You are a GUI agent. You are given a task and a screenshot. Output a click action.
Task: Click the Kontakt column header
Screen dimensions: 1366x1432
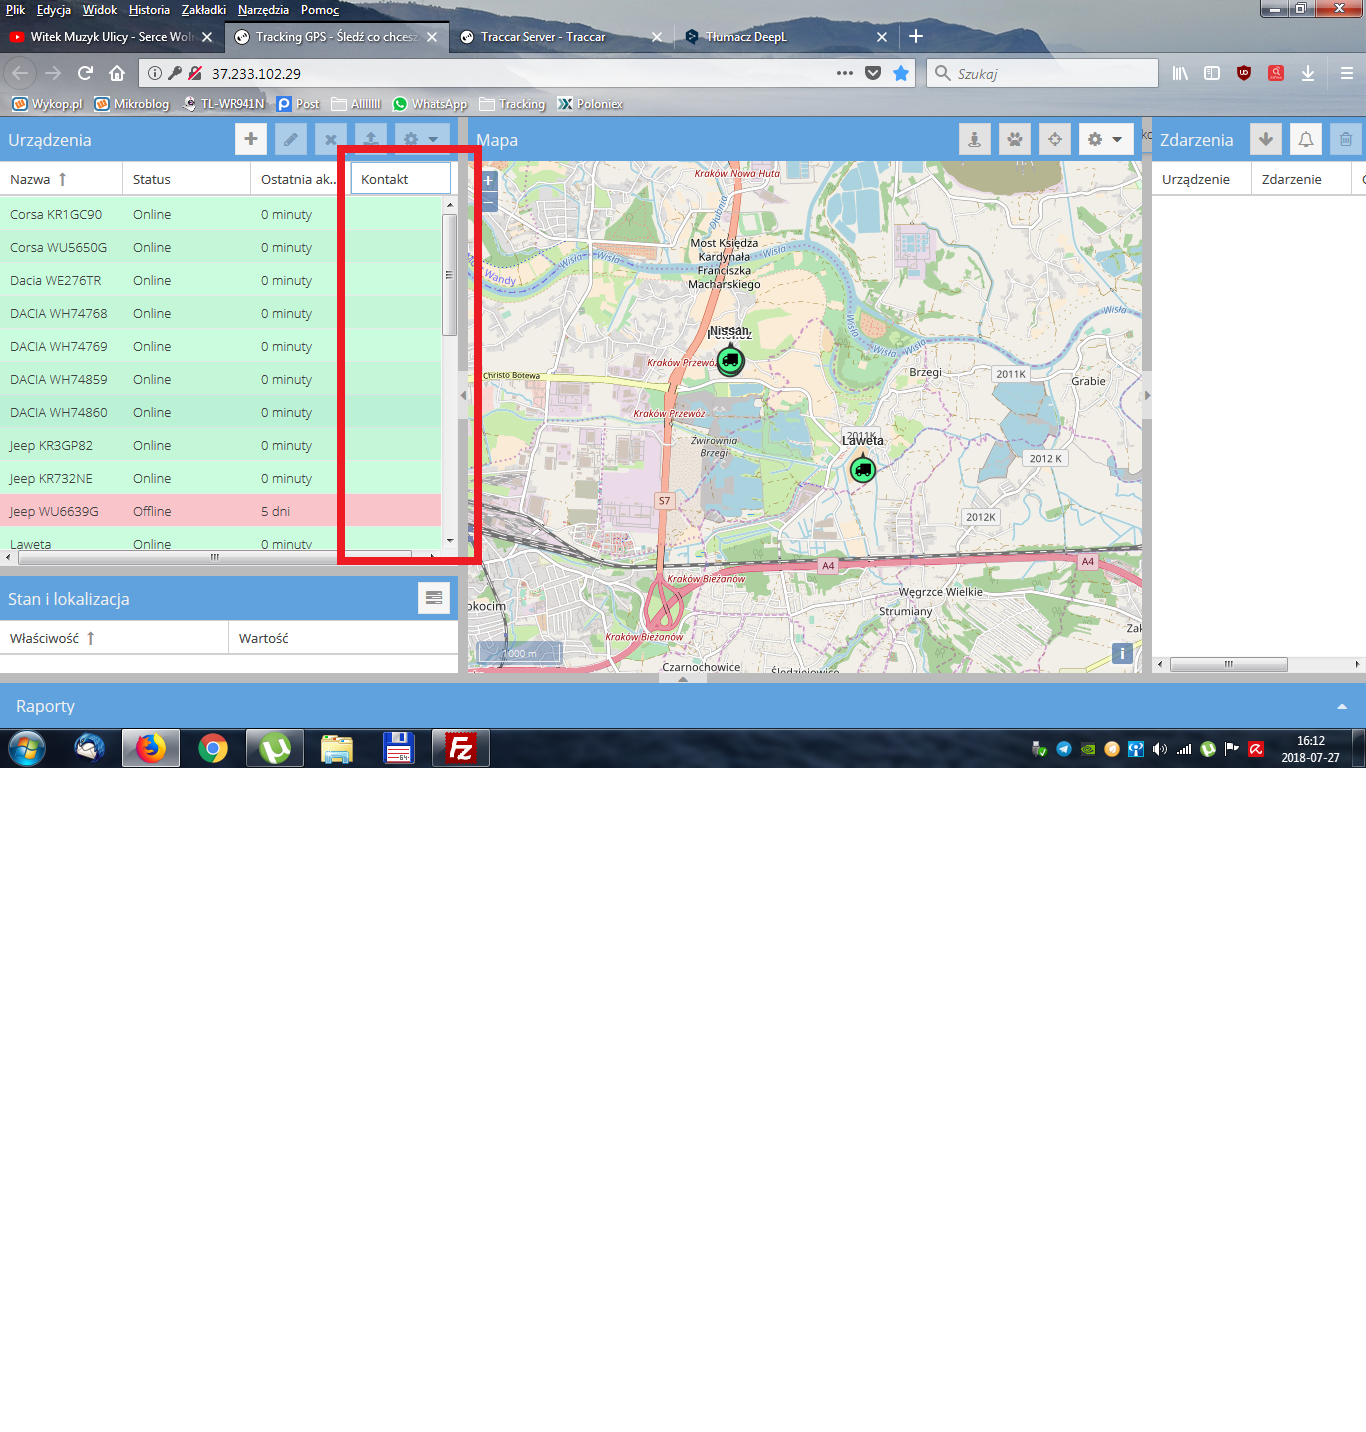coord(400,179)
